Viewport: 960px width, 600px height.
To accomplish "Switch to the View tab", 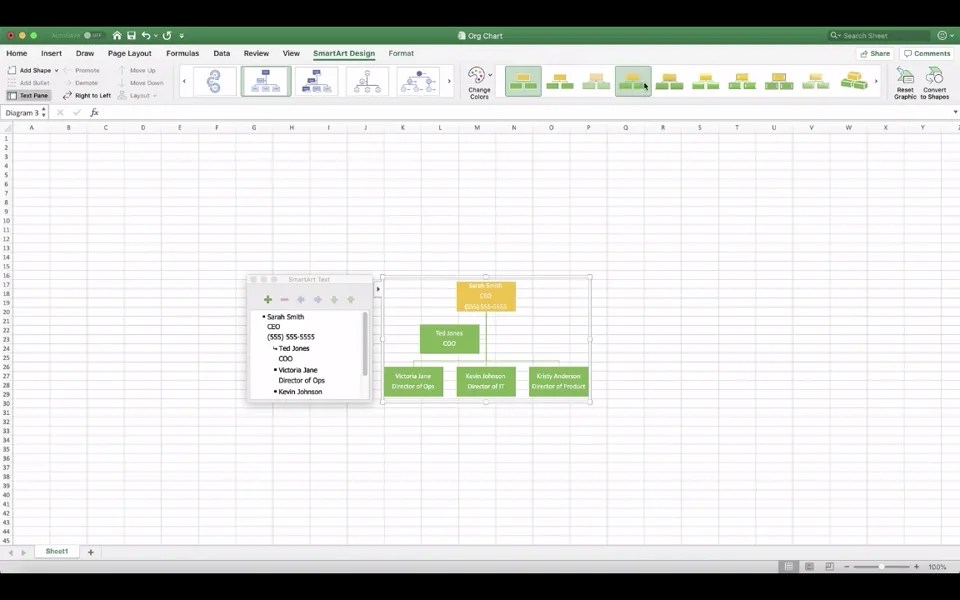I will point(291,53).
